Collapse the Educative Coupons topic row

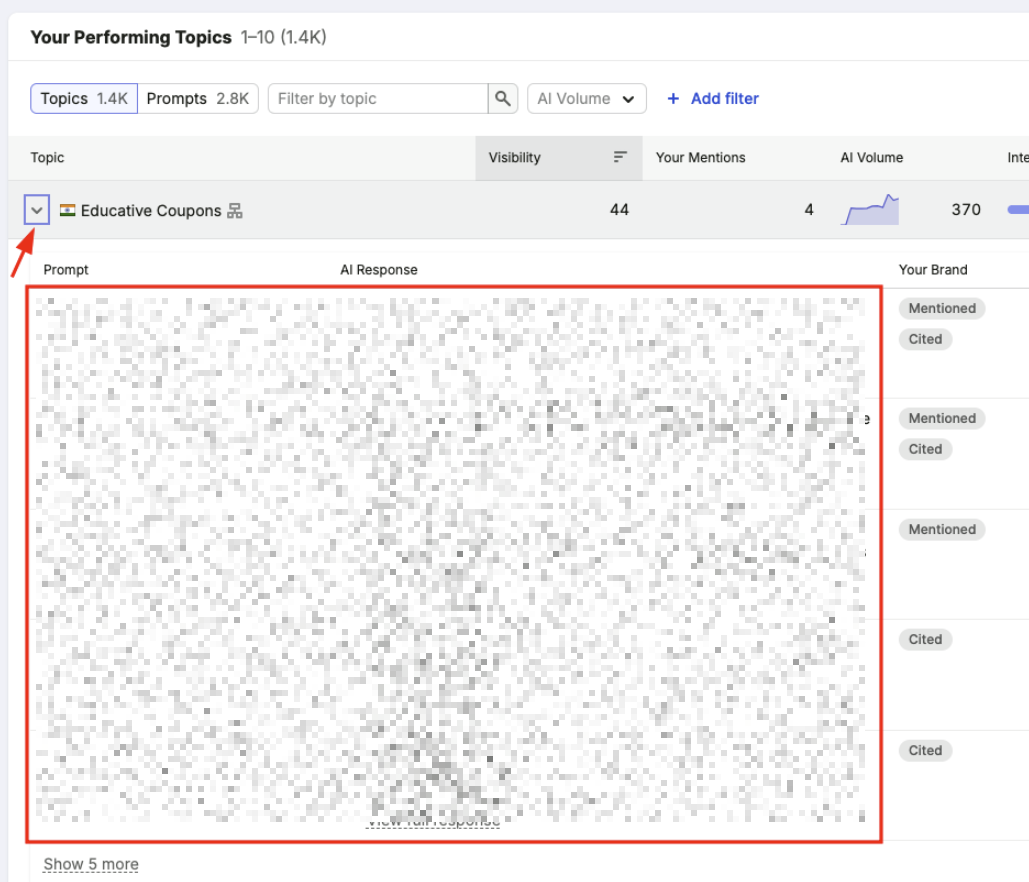[x=37, y=210]
